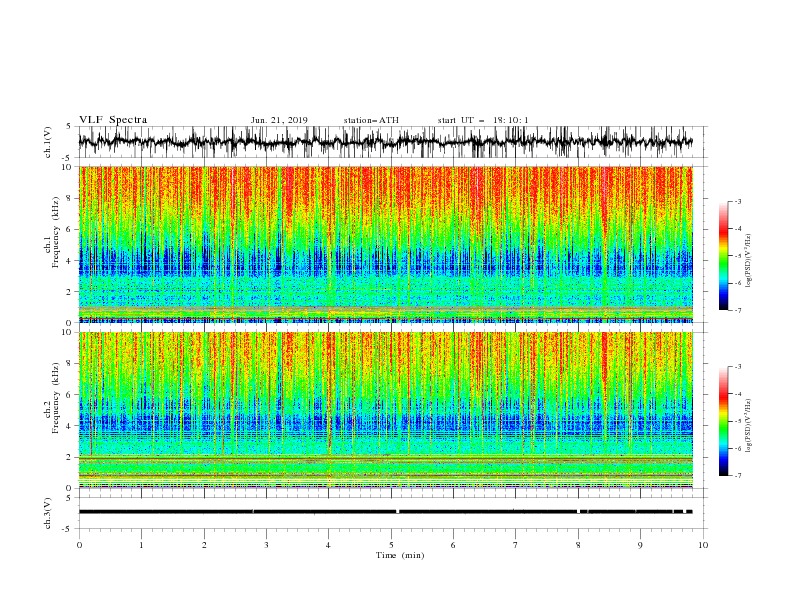This screenshot has height=612, width=792.
Task: Click the ch.2 spectrogram panel
Action: point(385,410)
